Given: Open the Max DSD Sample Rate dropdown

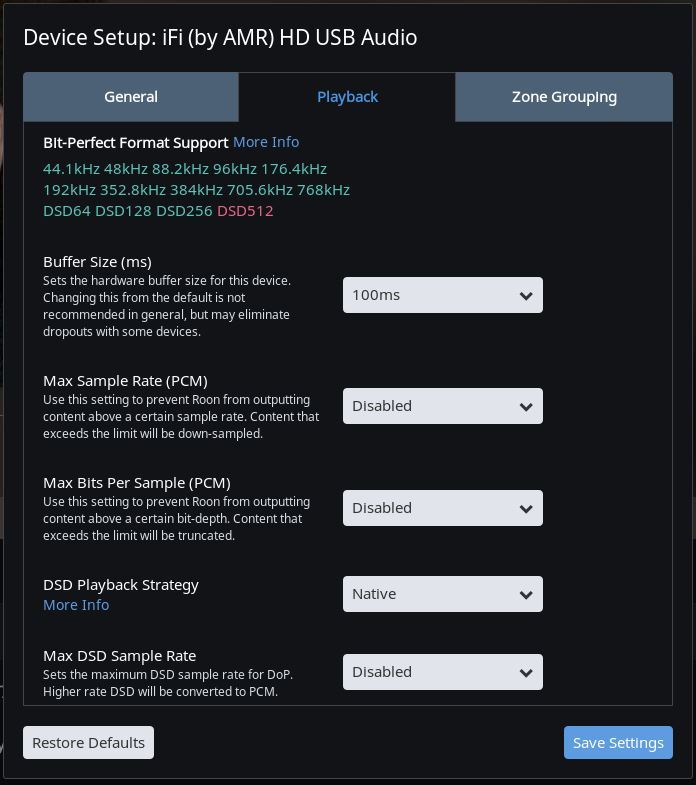Looking at the screenshot, I should [443, 672].
